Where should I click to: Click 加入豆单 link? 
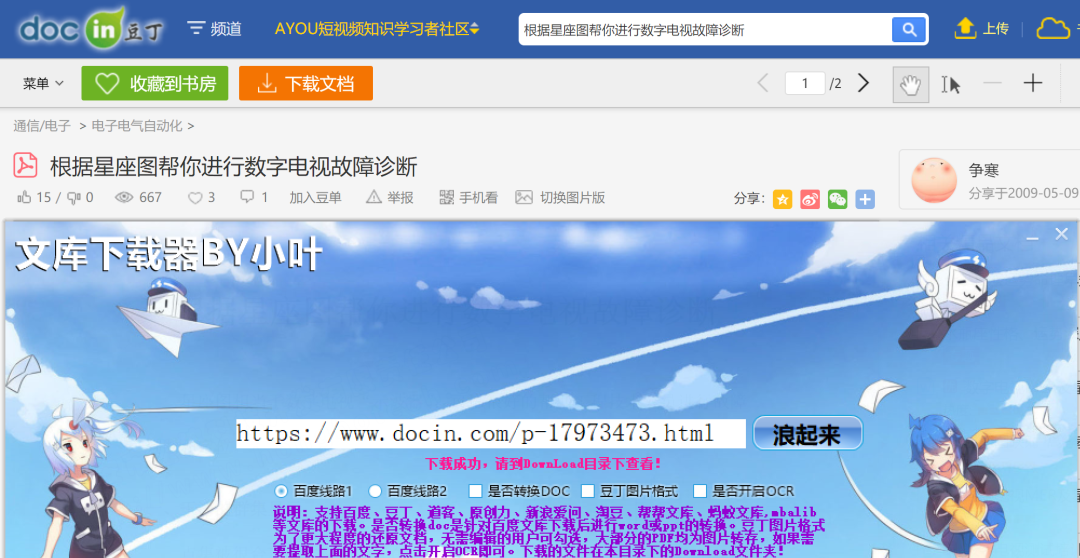point(315,198)
